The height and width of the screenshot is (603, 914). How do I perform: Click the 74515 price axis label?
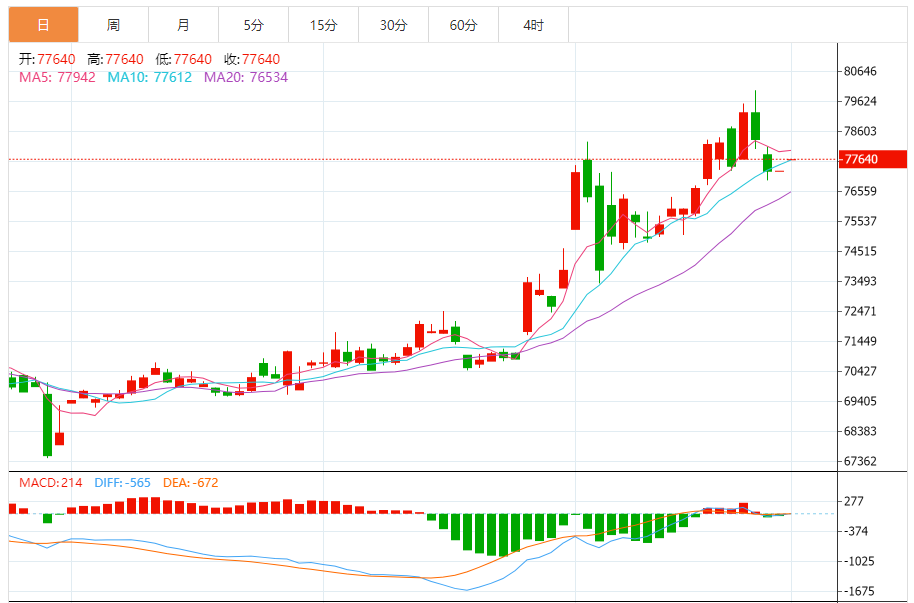860,251
